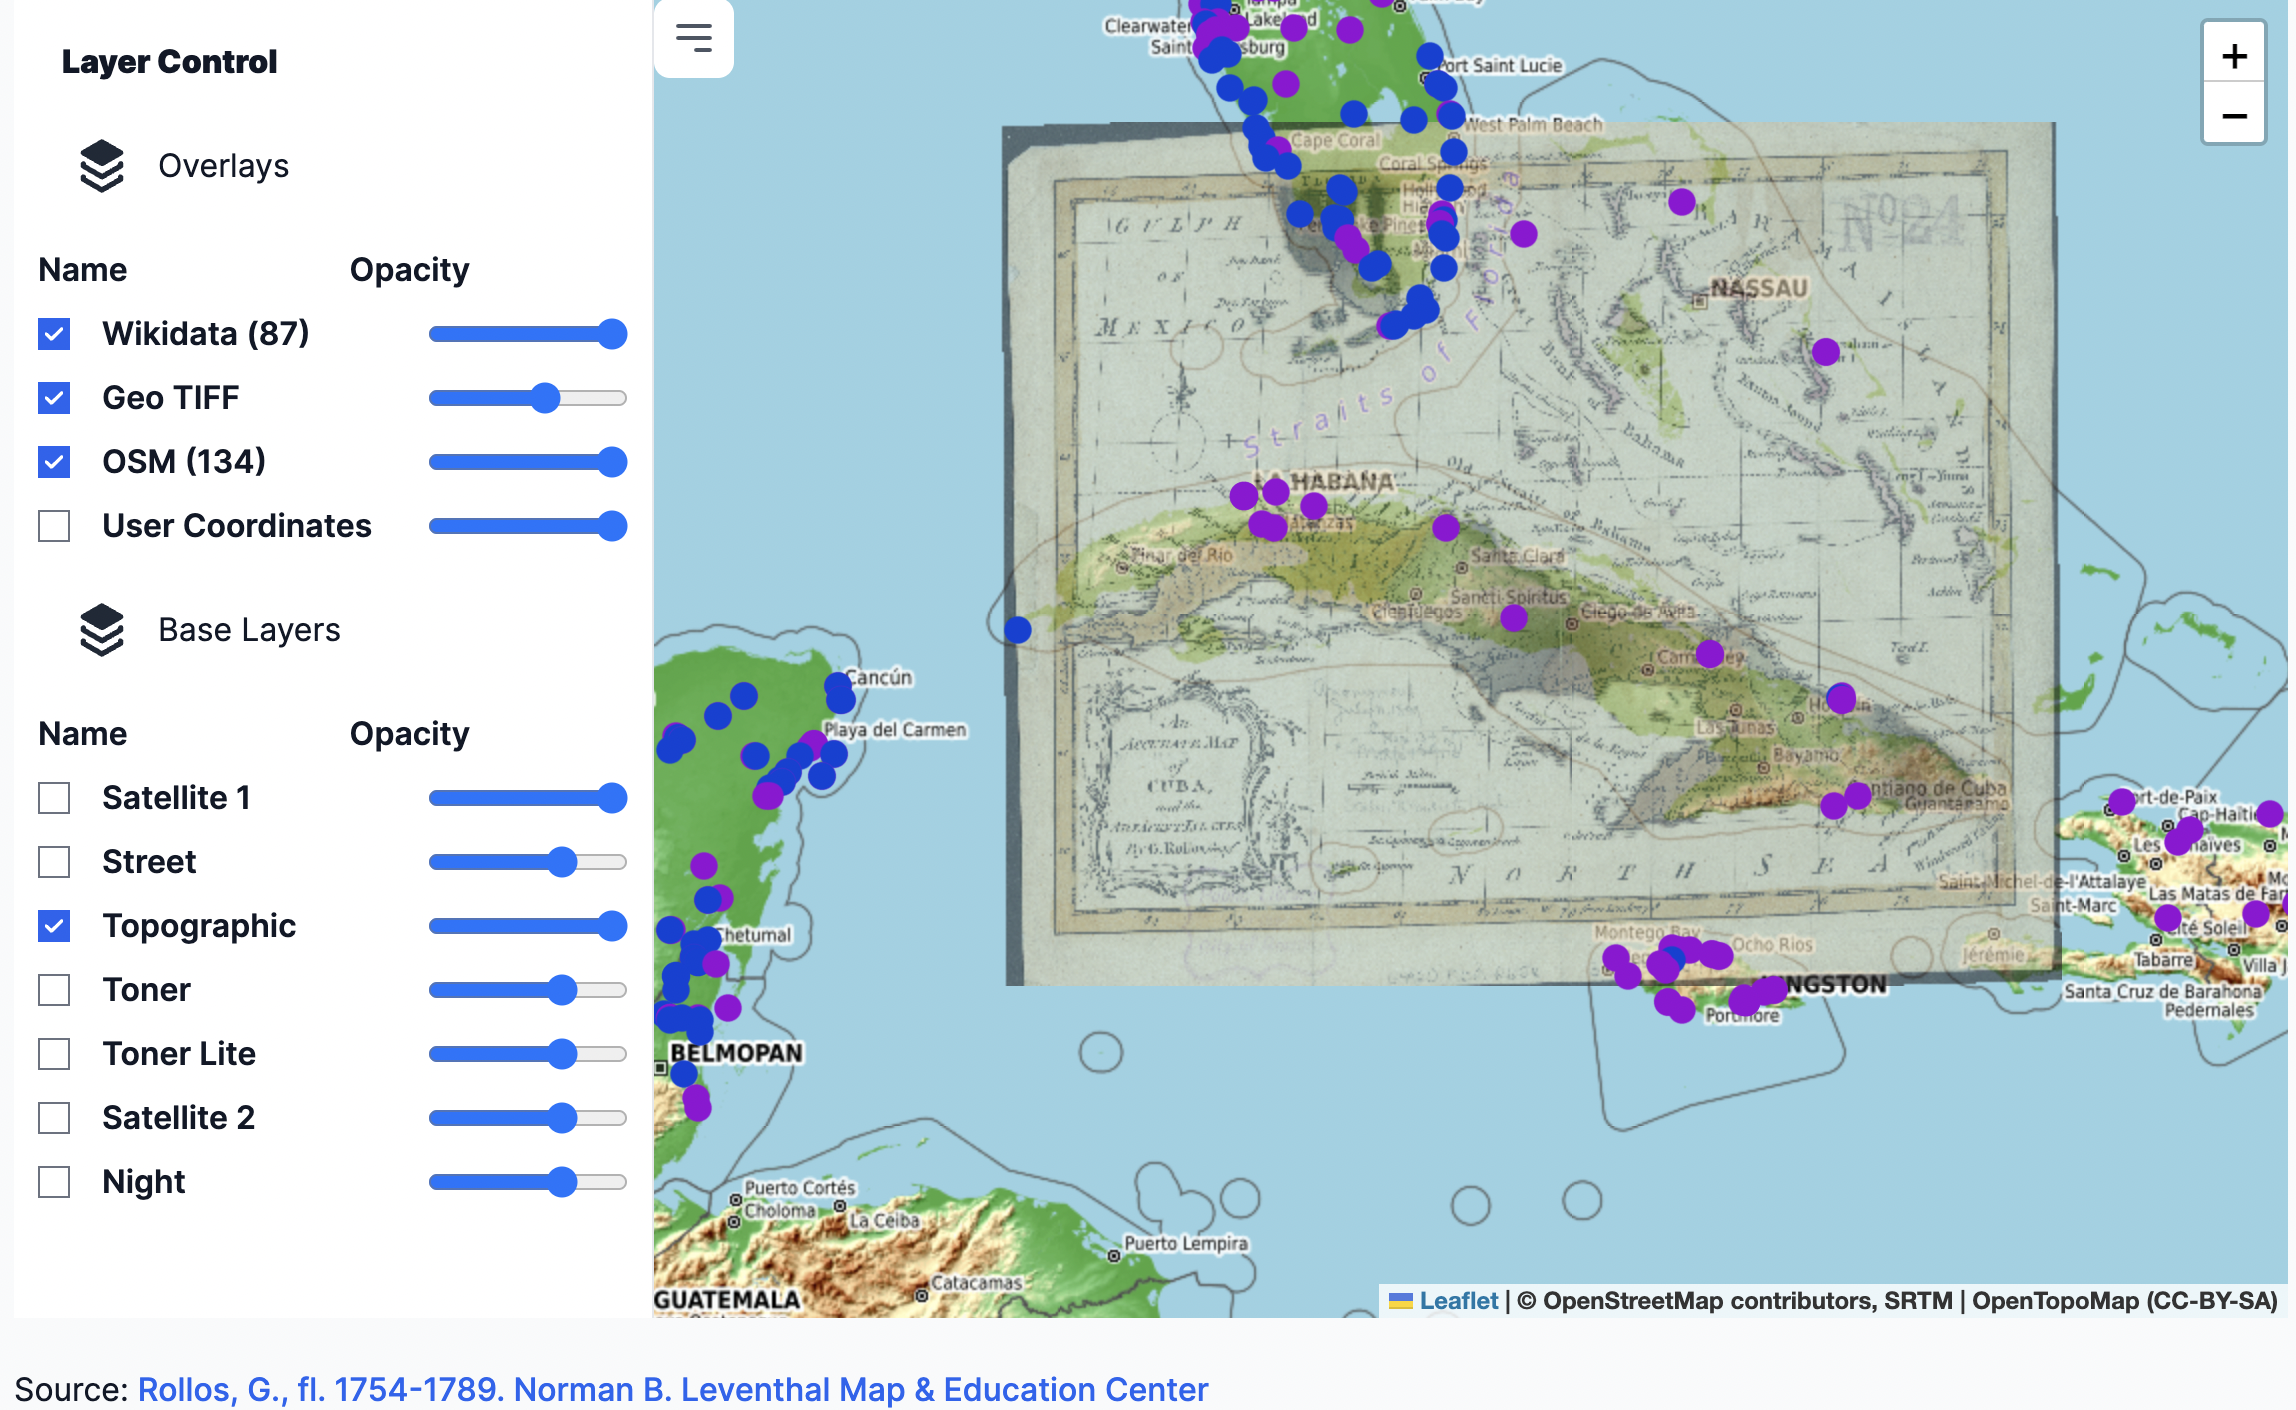Adjust the Satellite 1 opacity slider

(528, 798)
